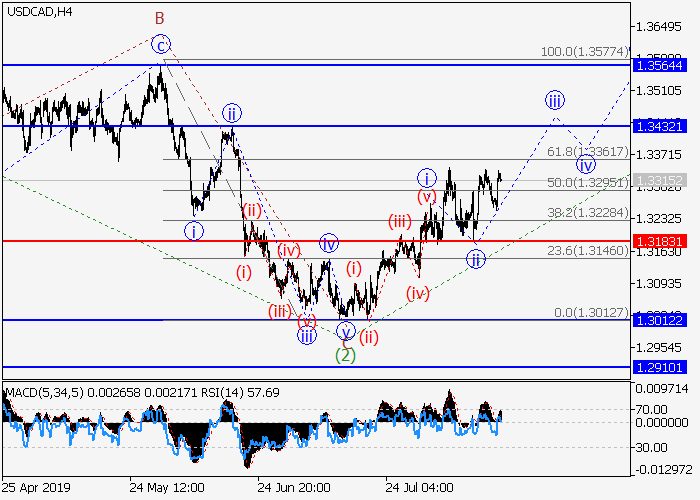
Task: Click the '24 May 12:00' time axis label
Action: tap(166, 487)
